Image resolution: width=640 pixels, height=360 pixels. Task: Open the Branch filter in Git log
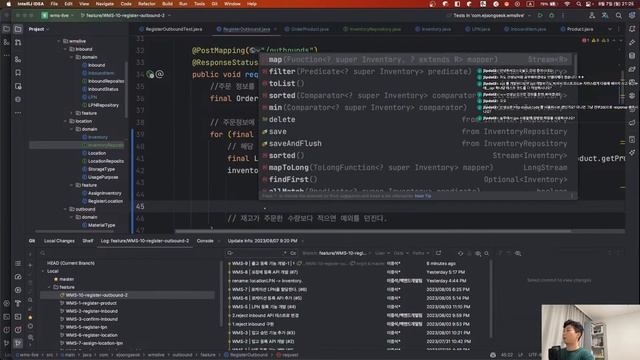336,253
